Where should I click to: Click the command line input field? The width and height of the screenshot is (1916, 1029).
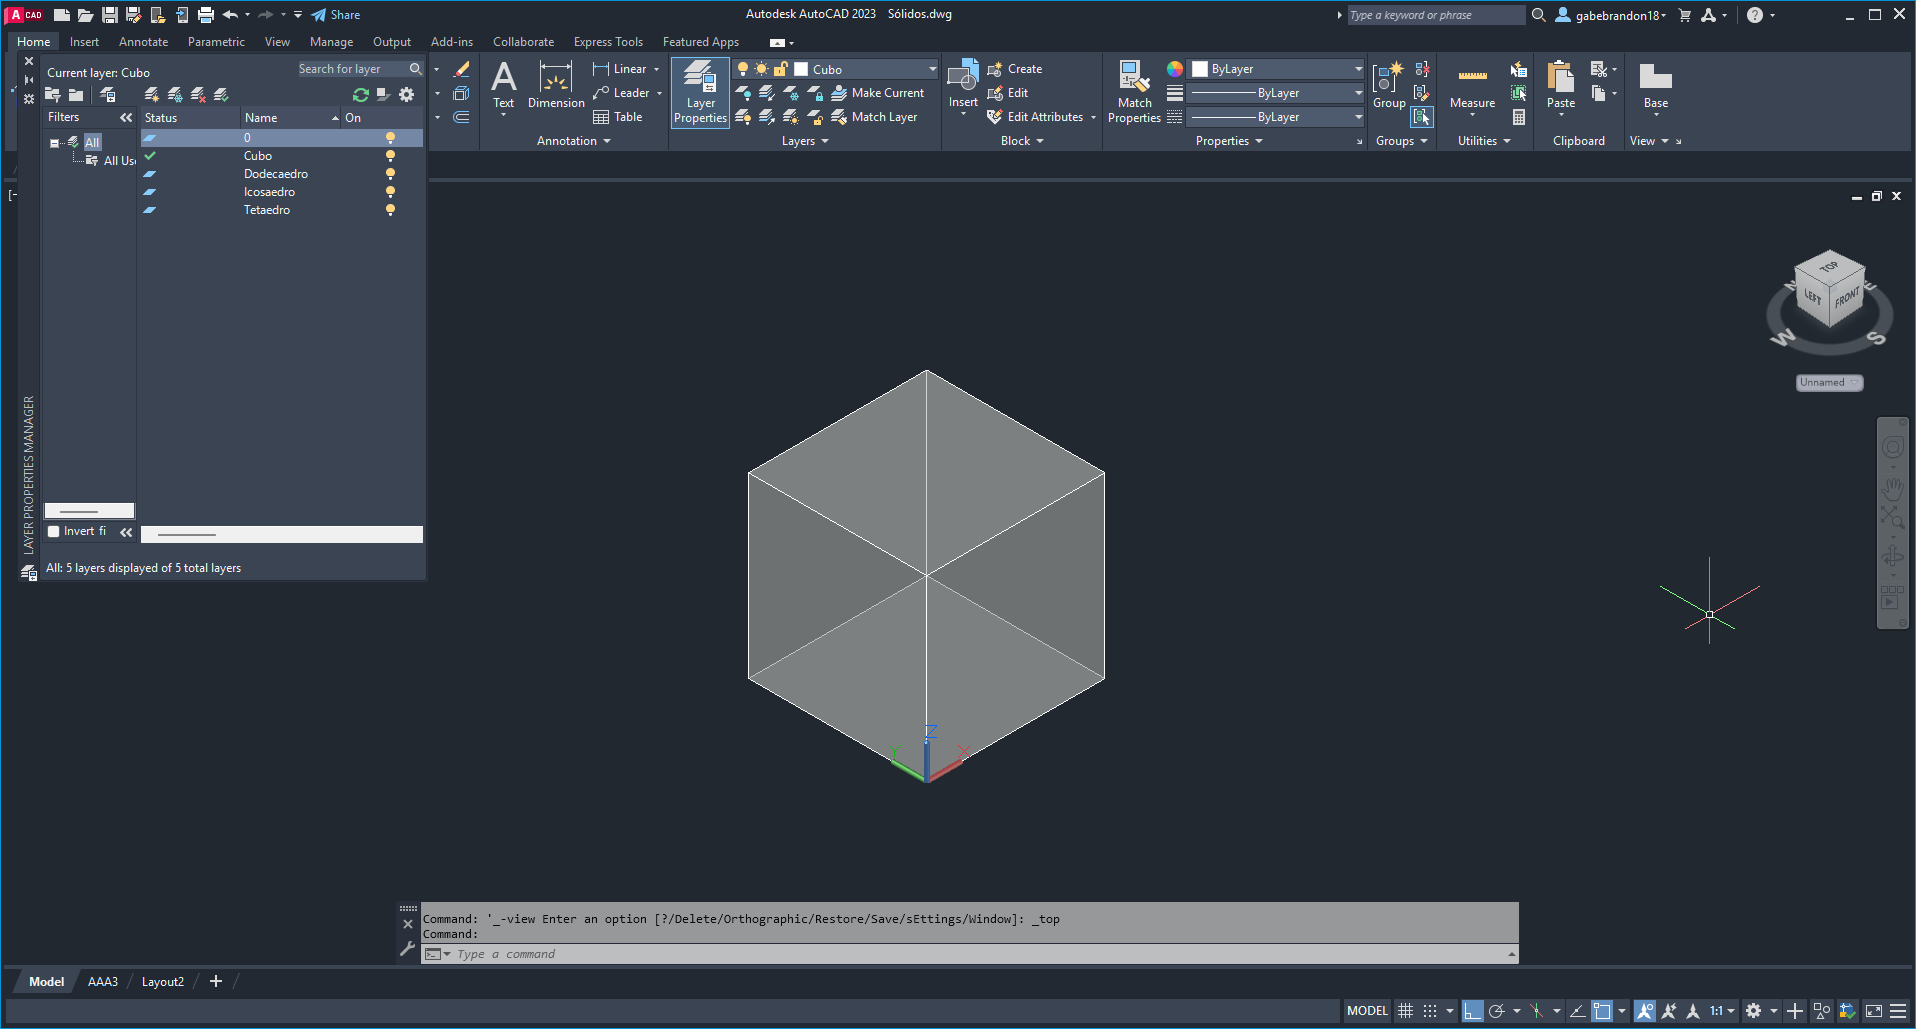(980, 954)
